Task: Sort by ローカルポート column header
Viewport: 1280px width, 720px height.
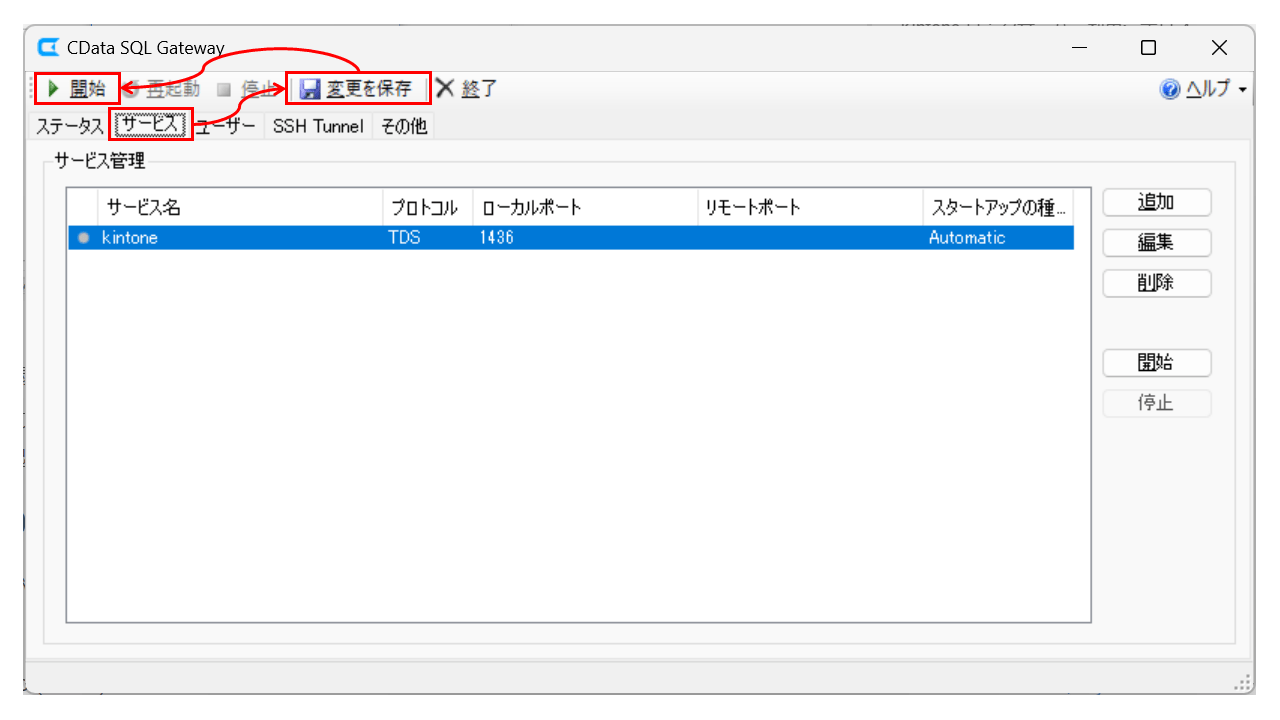Action: (x=585, y=208)
